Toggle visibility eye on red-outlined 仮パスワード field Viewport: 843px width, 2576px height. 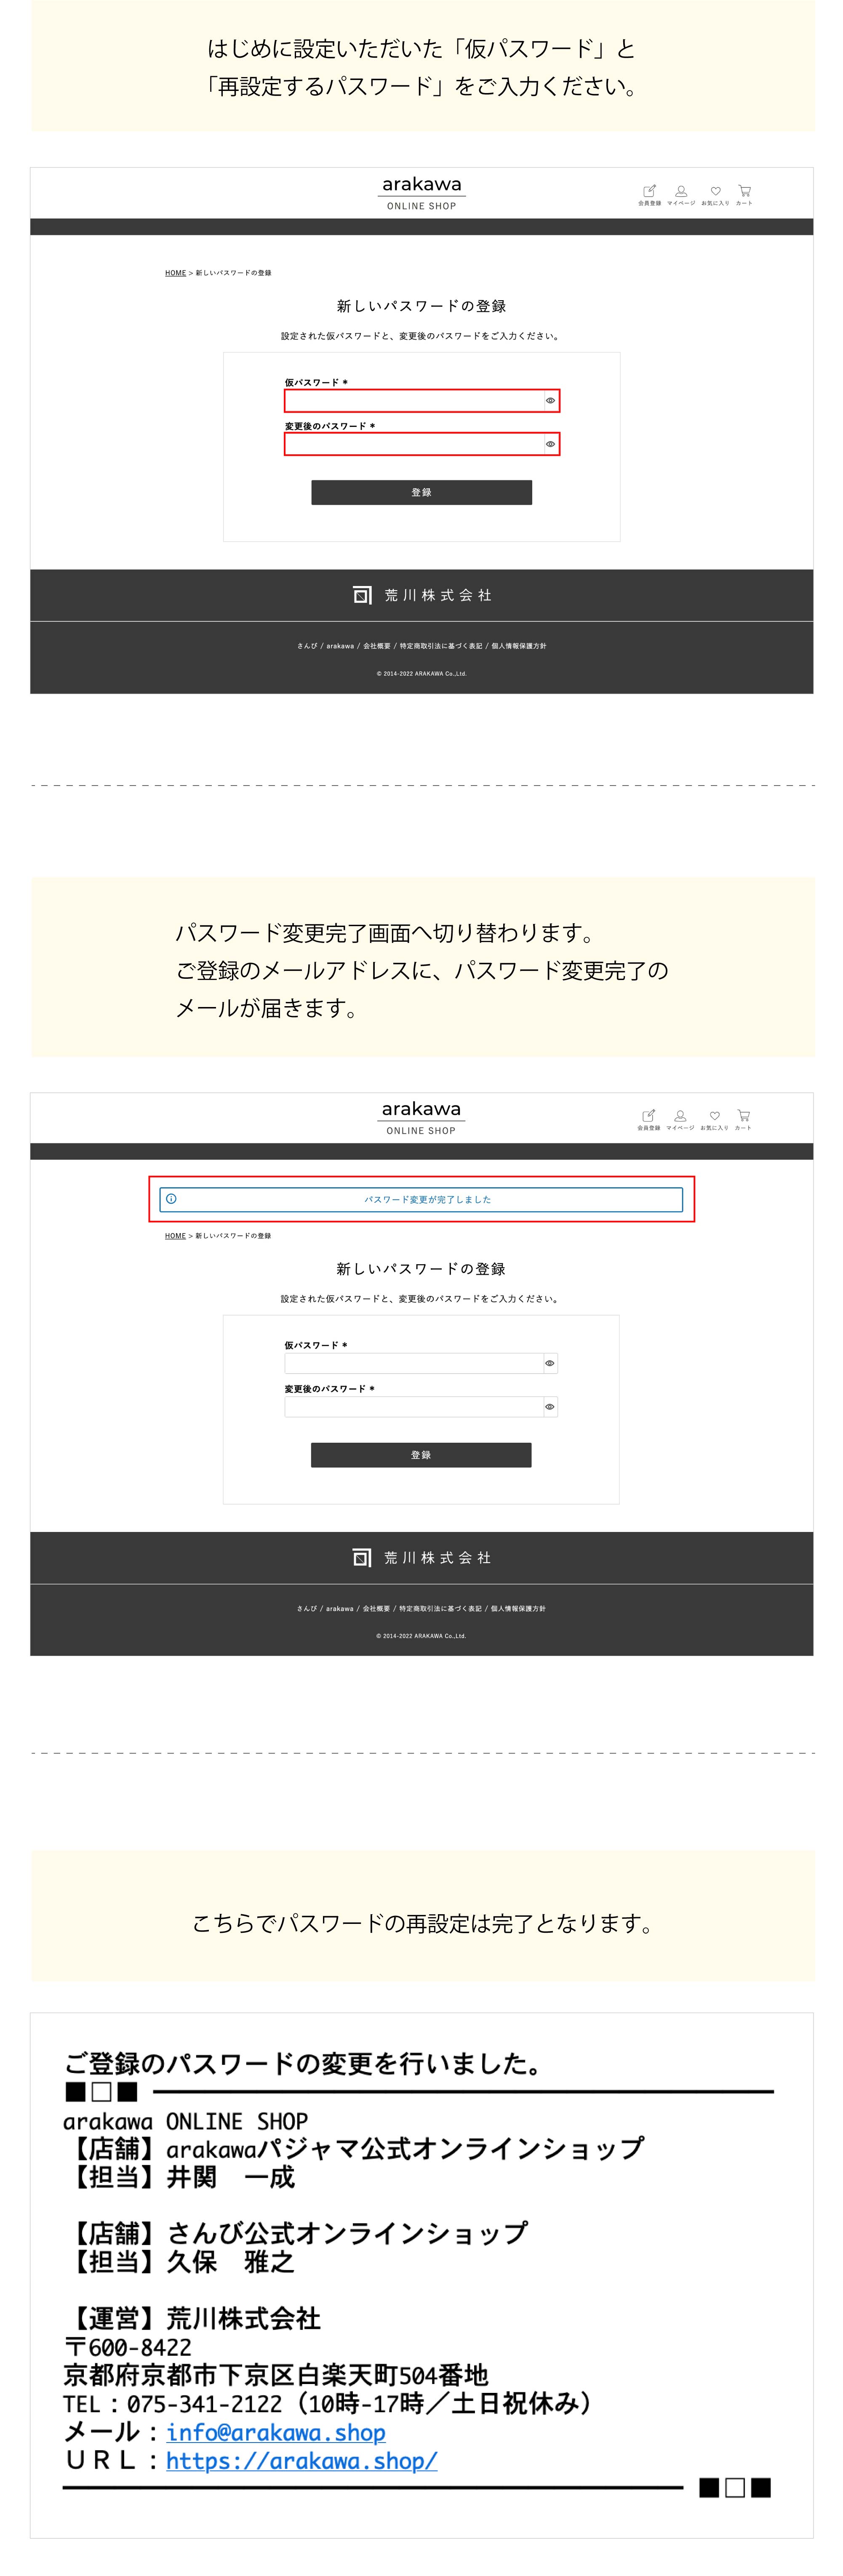pos(550,400)
